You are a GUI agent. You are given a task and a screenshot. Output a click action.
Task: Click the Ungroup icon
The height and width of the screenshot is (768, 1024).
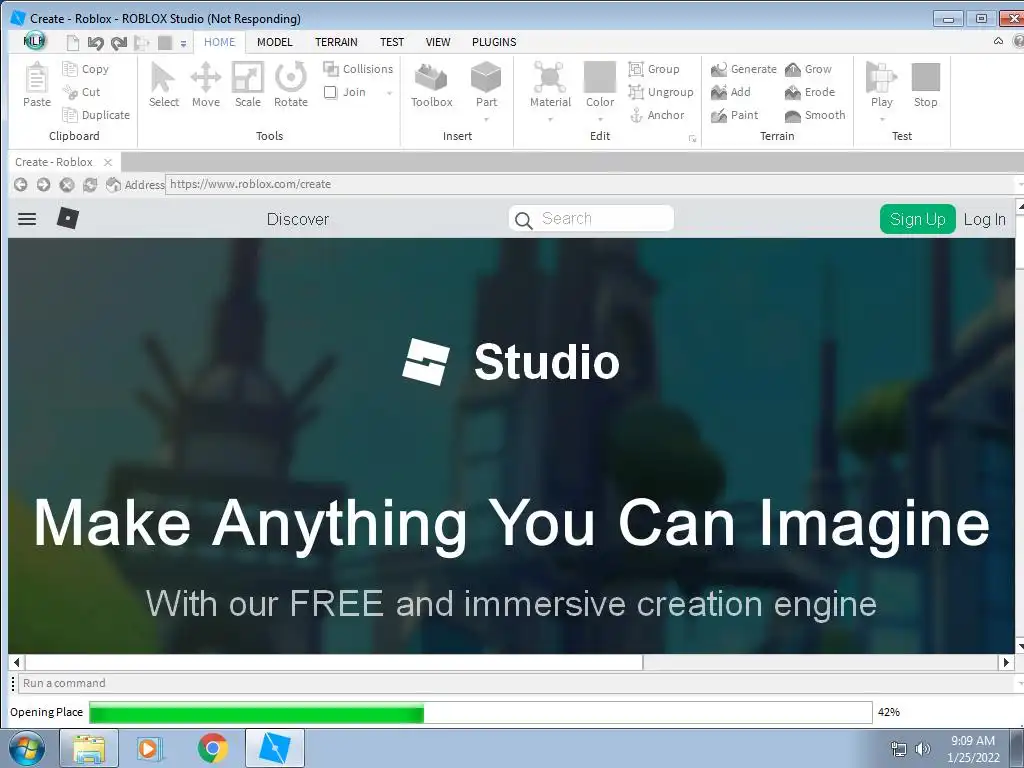(x=636, y=92)
